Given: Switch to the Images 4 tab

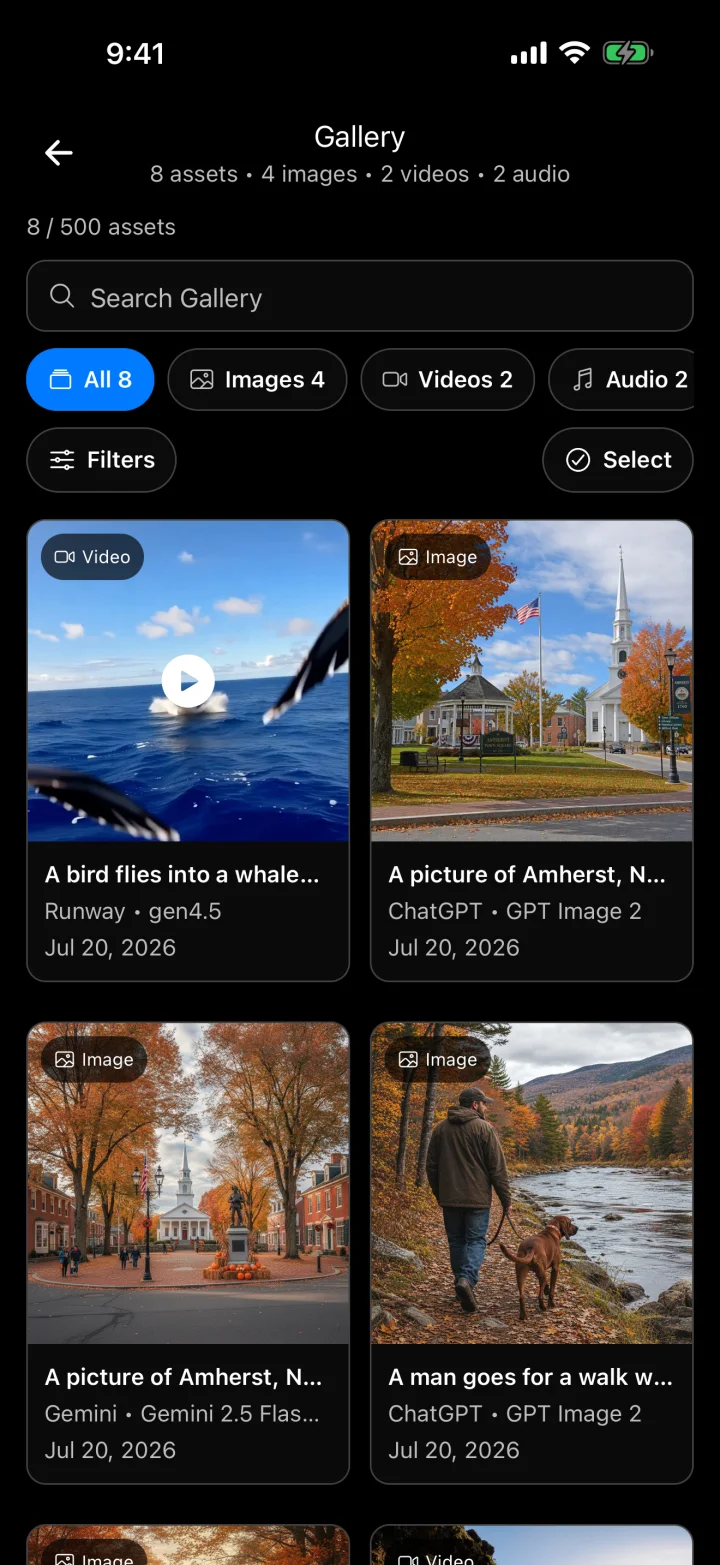Looking at the screenshot, I should tap(257, 380).
